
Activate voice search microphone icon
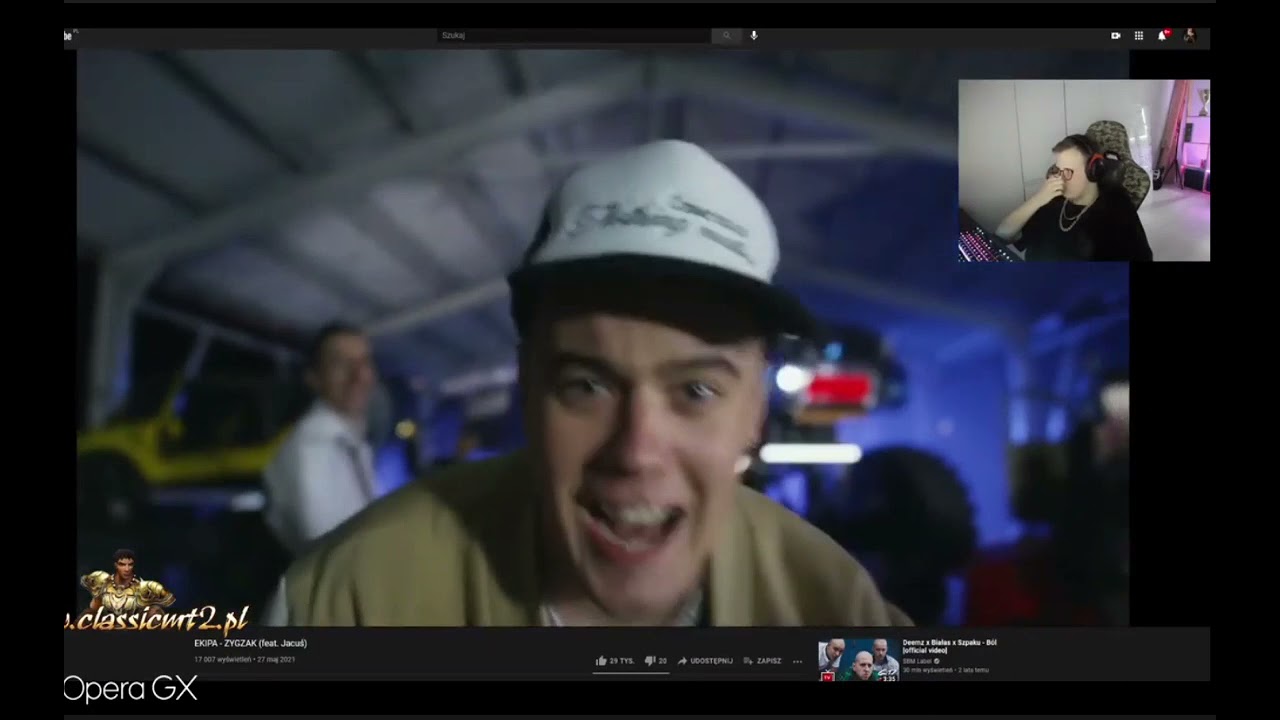coord(754,35)
